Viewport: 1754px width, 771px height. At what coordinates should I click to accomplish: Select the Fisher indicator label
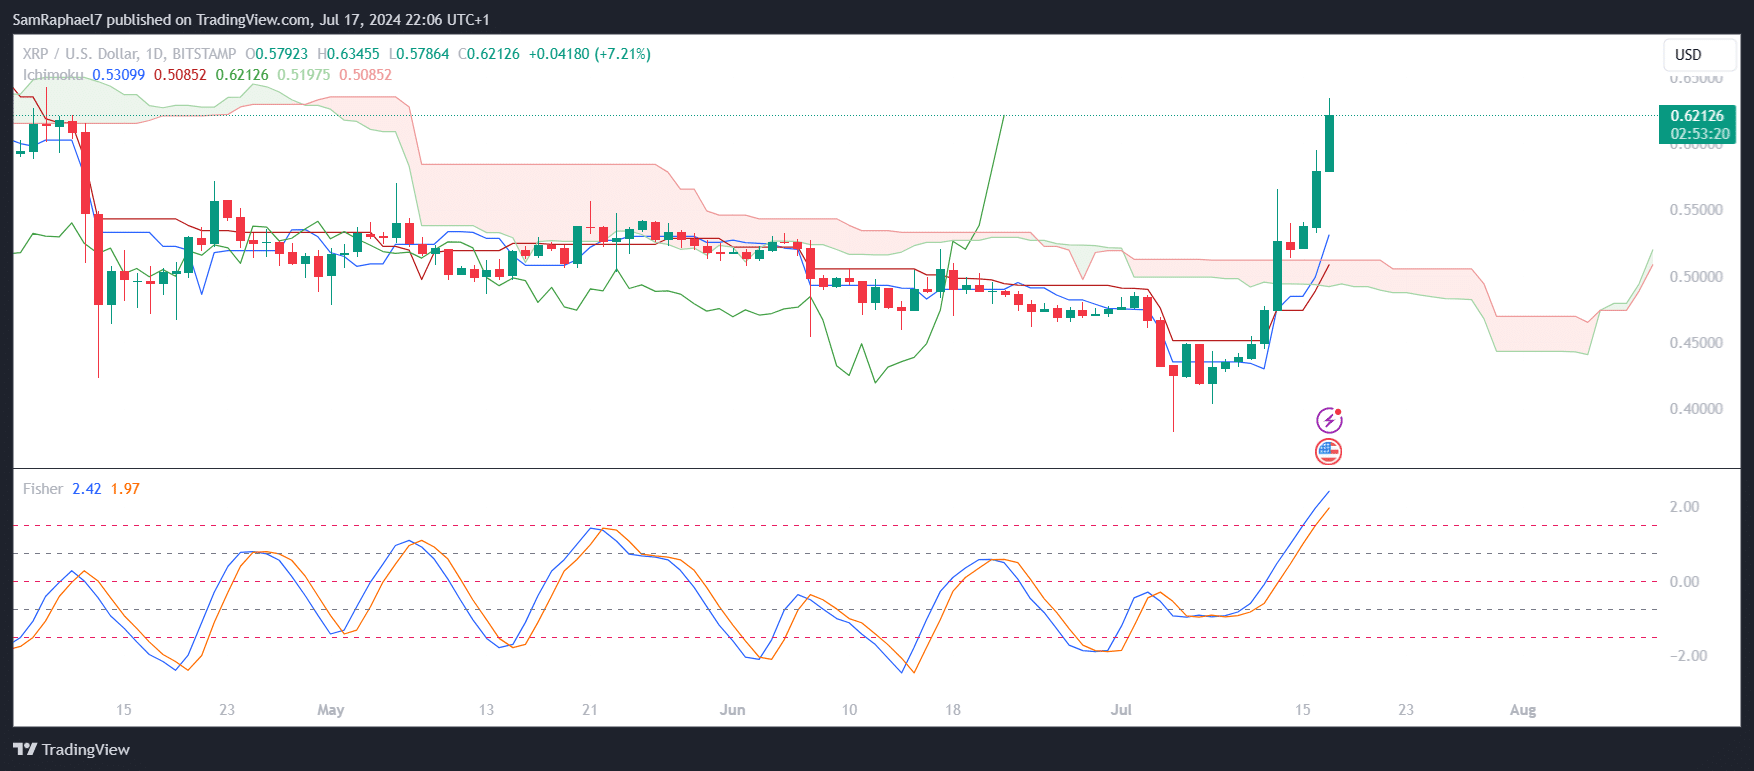43,489
